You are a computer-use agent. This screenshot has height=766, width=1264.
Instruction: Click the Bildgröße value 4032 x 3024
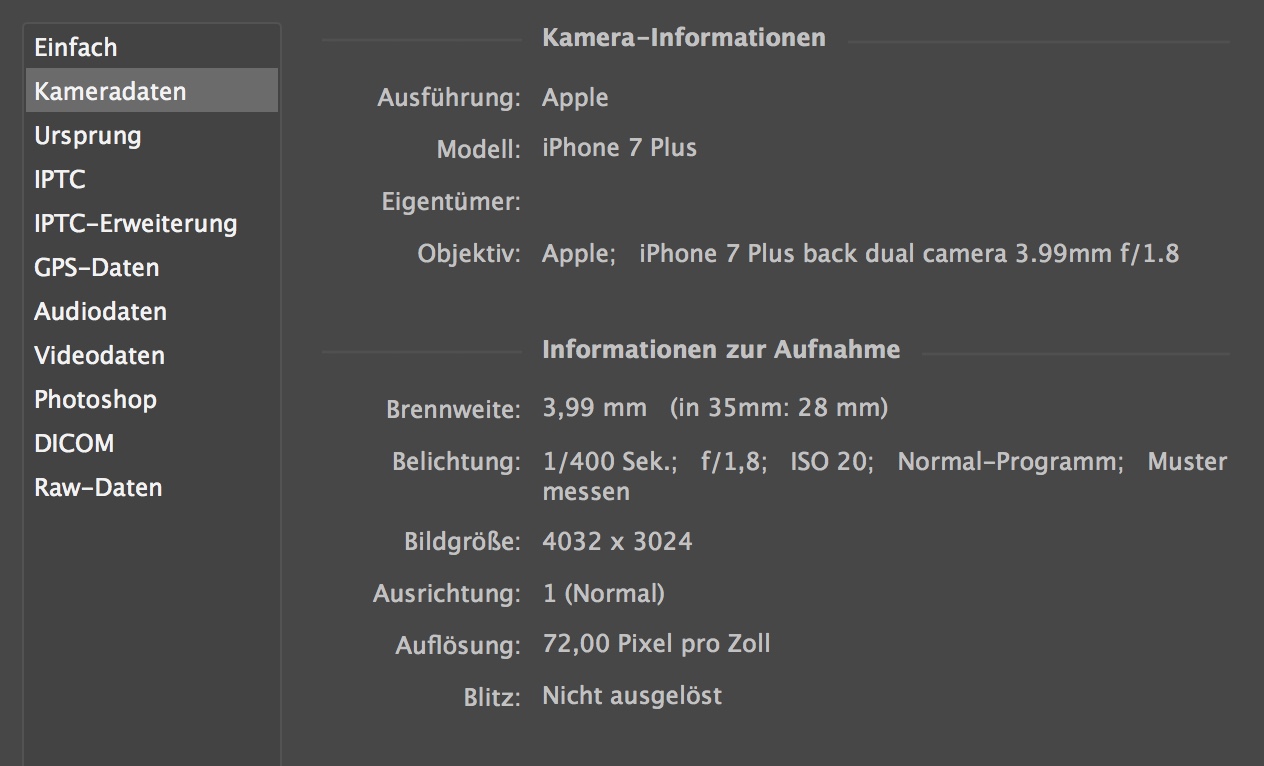(617, 542)
